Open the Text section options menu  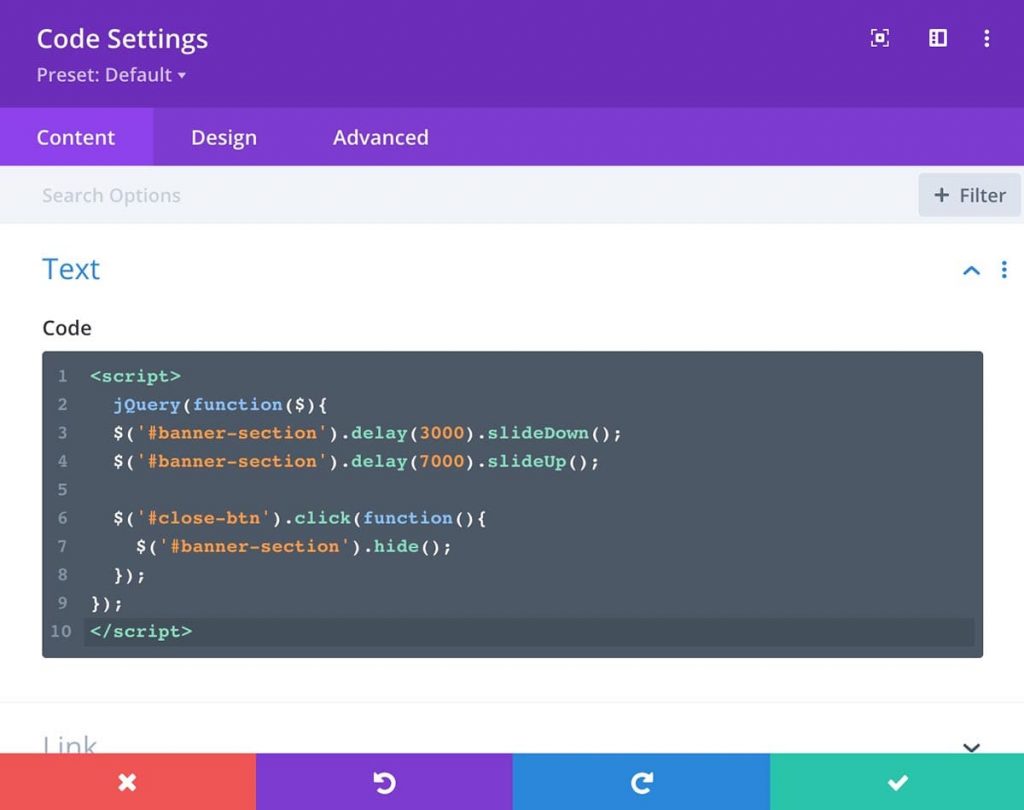1004,270
